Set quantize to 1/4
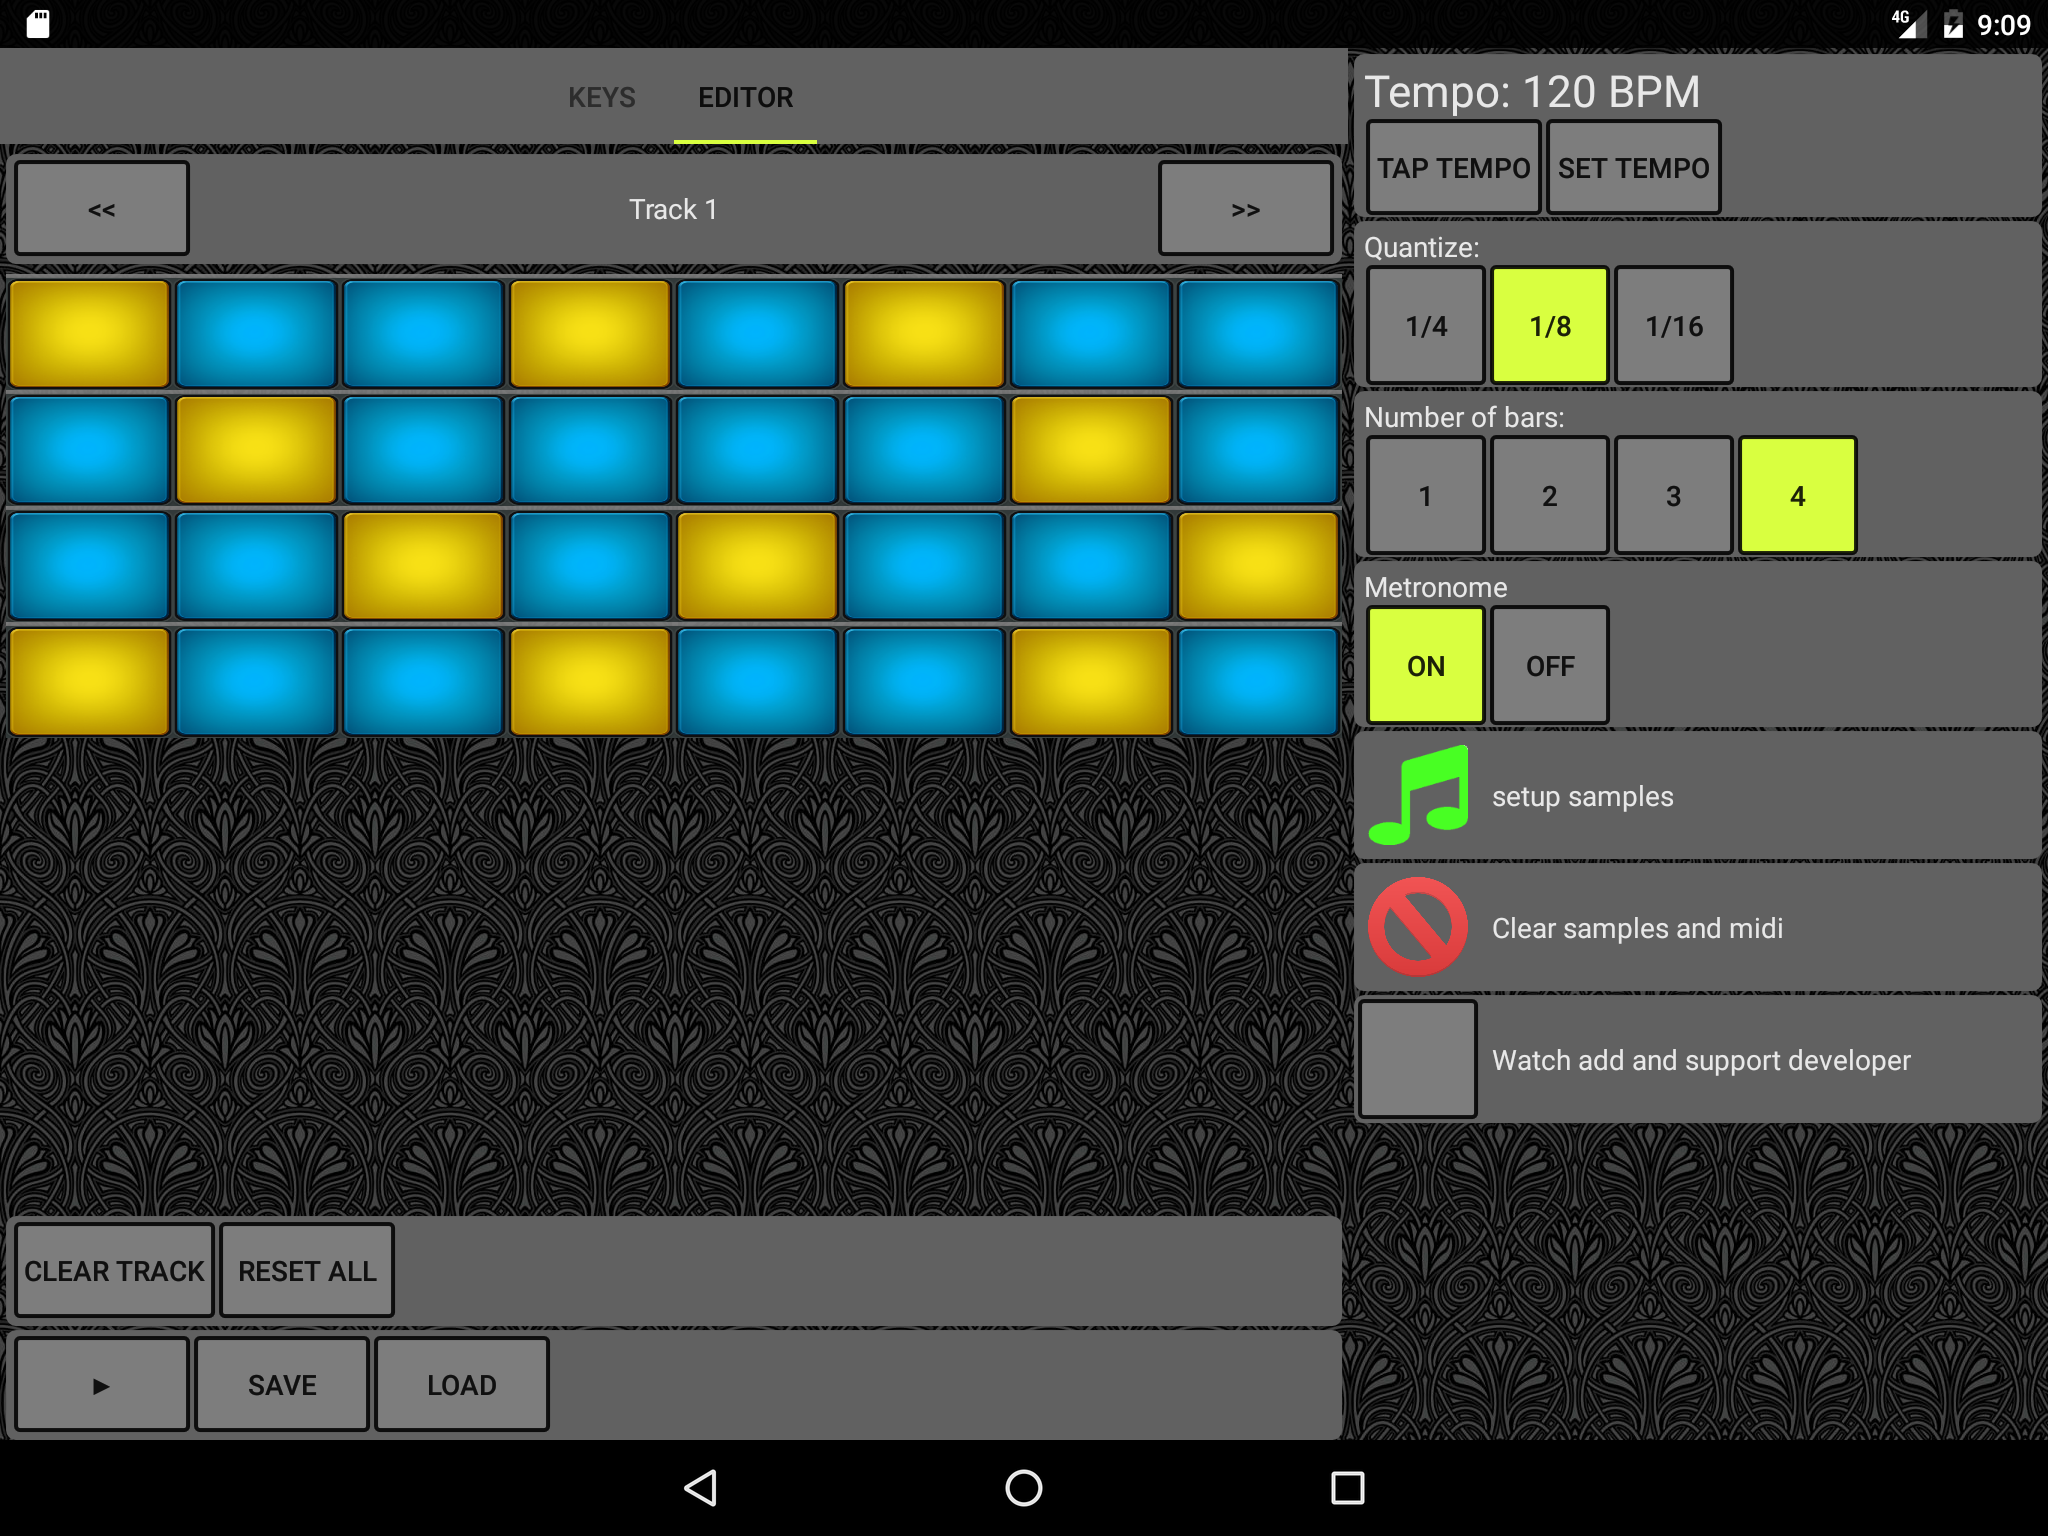 click(1425, 325)
